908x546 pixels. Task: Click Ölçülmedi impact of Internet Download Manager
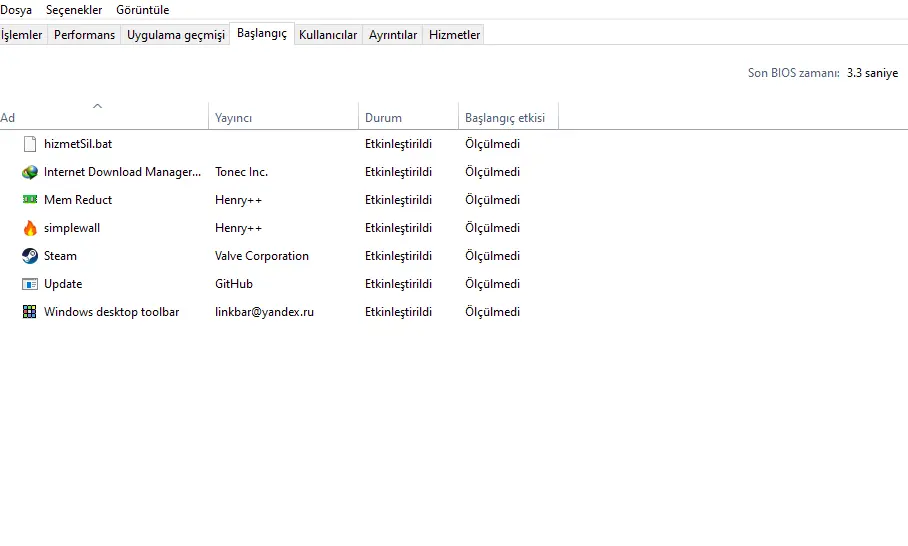[492, 172]
